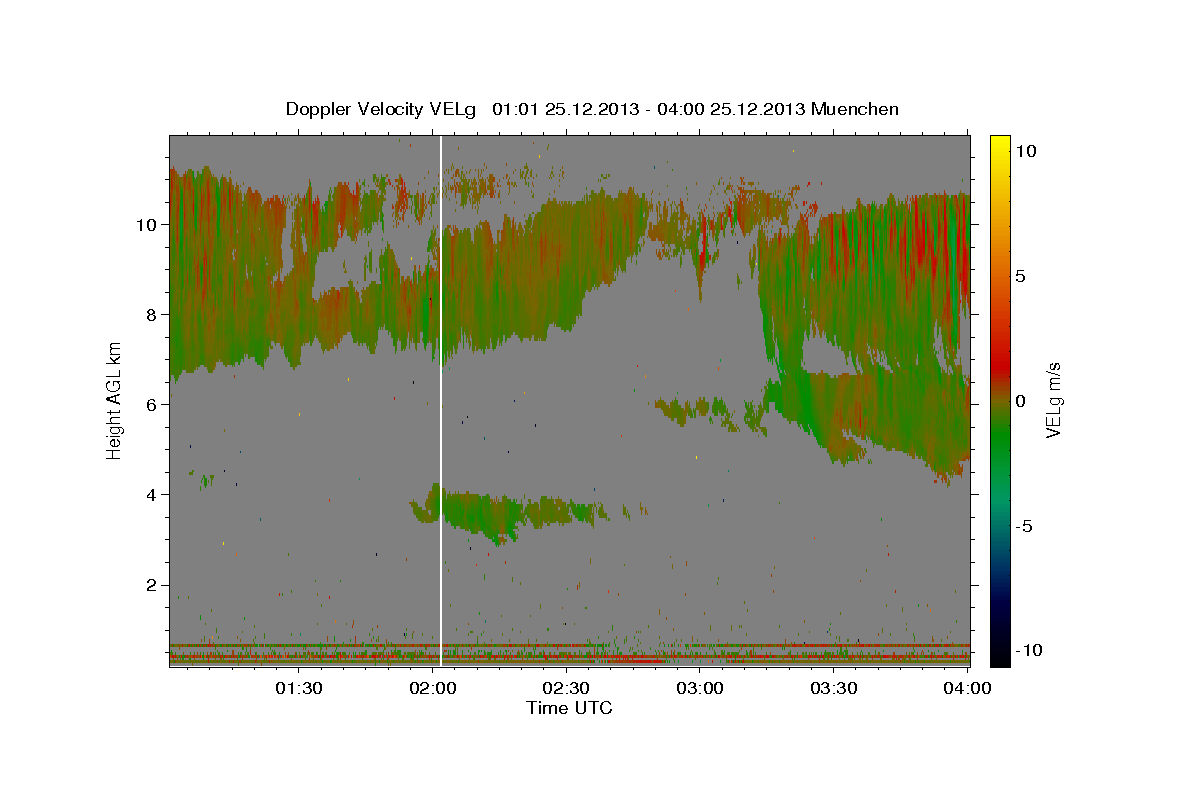The image size is (1200, 800).
Task: Click the black bottom of the colorbar
Action: (999, 655)
